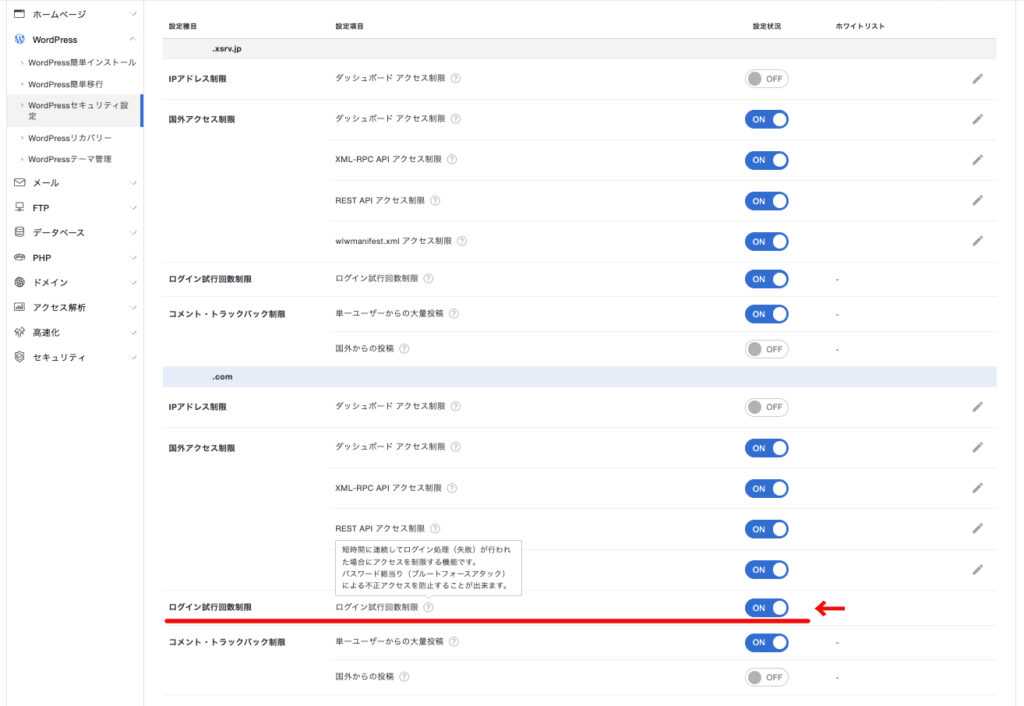Edit IPアドレス制限 whitelist pencil in .com section
Image resolution: width=1024 pixels, height=706 pixels.
click(977, 407)
